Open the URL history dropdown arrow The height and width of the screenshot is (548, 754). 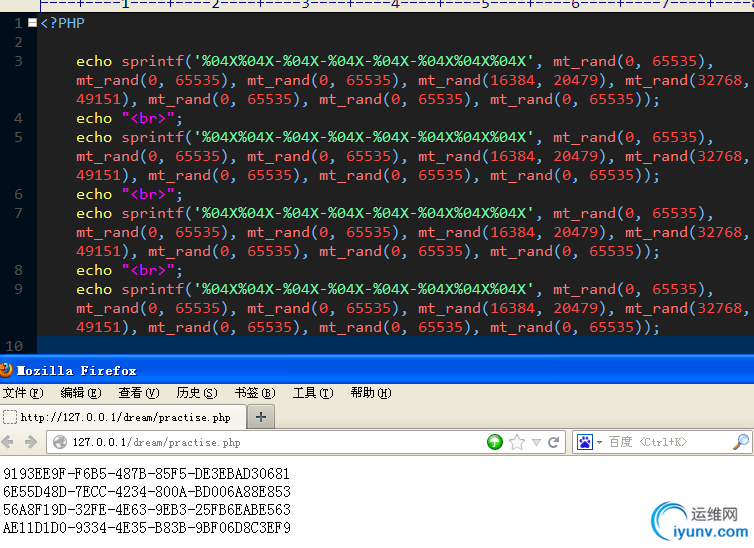(536, 442)
